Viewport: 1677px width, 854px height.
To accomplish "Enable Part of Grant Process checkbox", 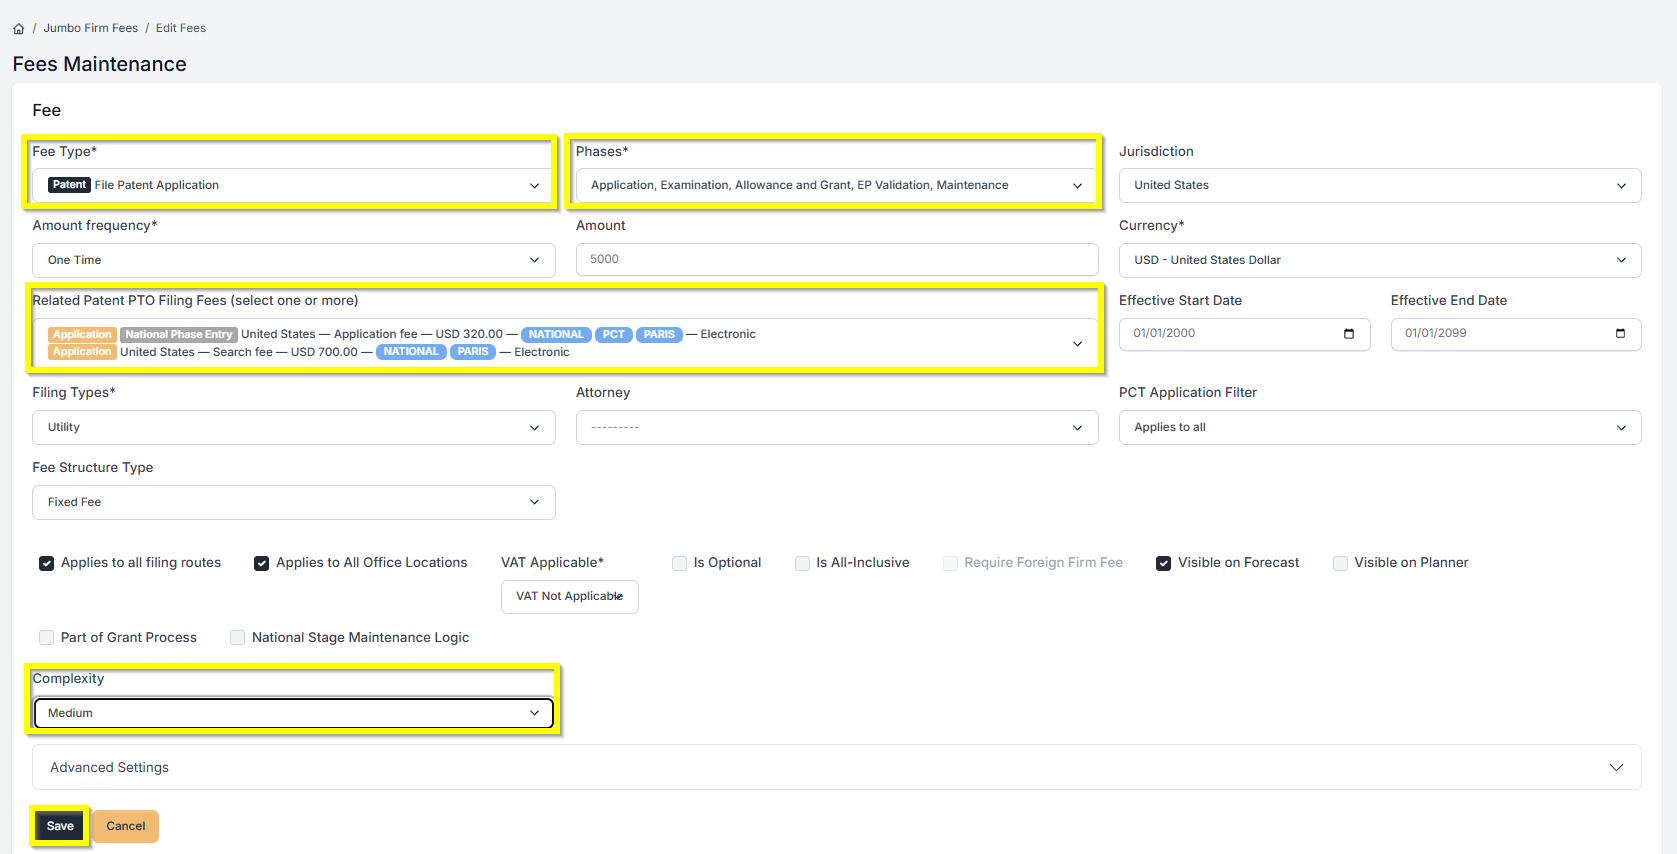I will [x=46, y=638].
